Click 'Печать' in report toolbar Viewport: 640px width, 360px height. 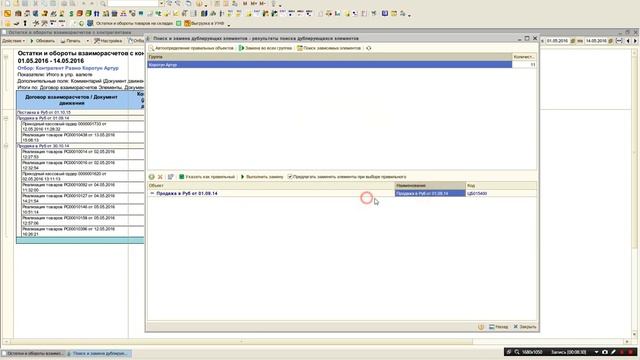pyautogui.click(x=71, y=41)
